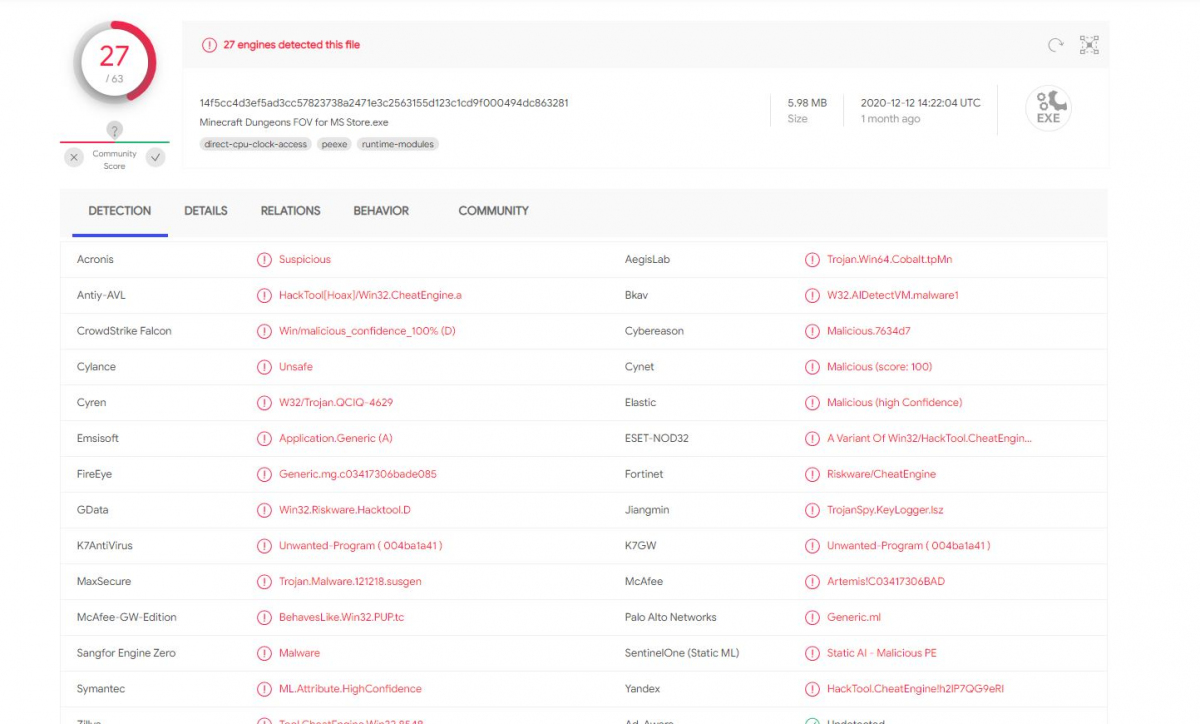The image size is (1200, 724).
Task: Open the BEHAVIOR tab
Action: coord(381,211)
